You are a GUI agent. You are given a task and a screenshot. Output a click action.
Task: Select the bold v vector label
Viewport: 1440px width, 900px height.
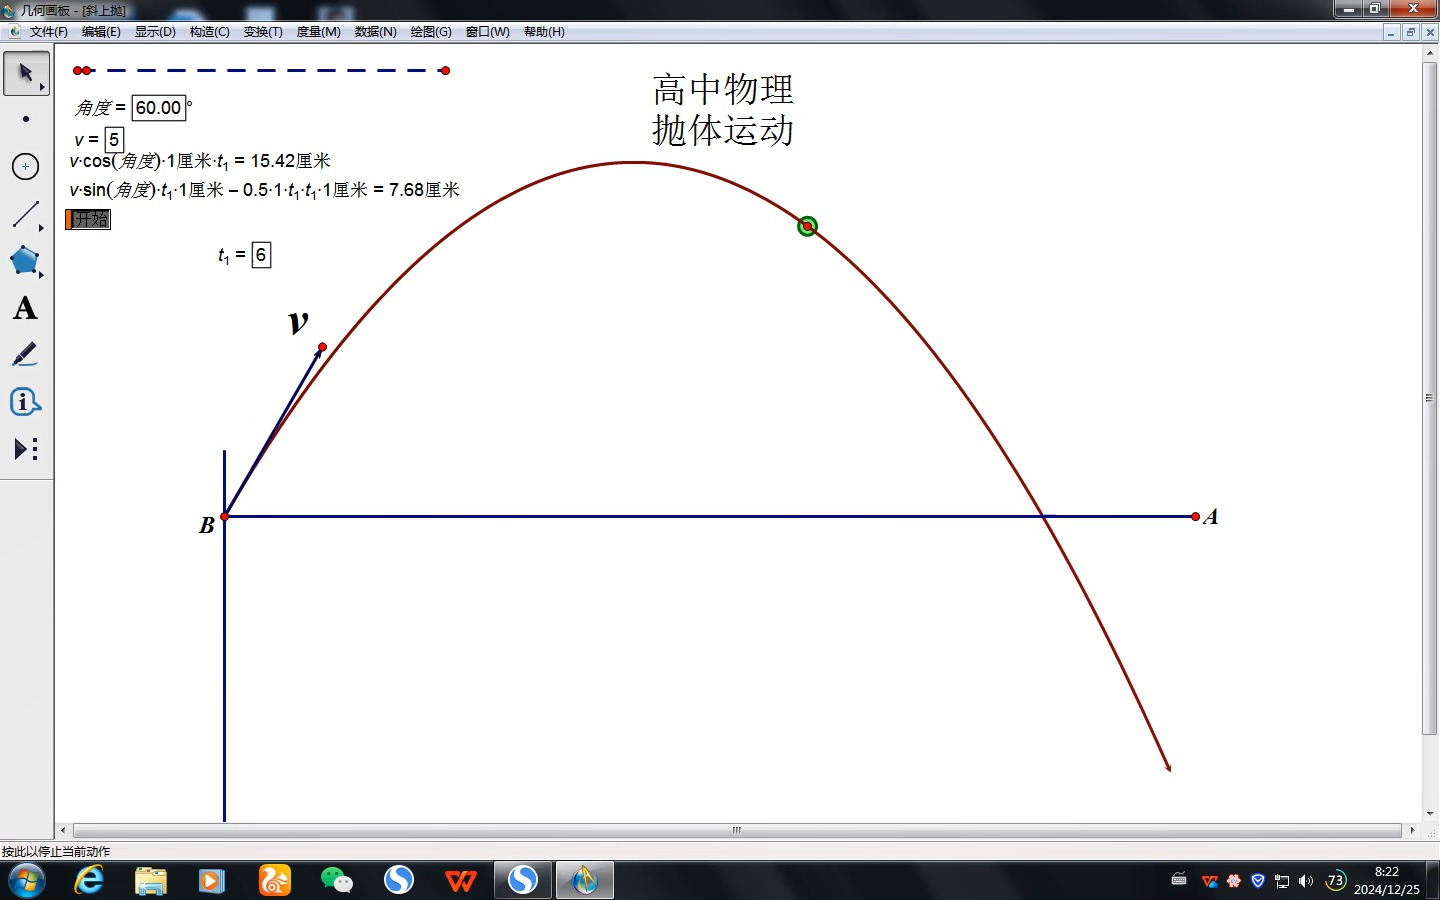point(298,322)
